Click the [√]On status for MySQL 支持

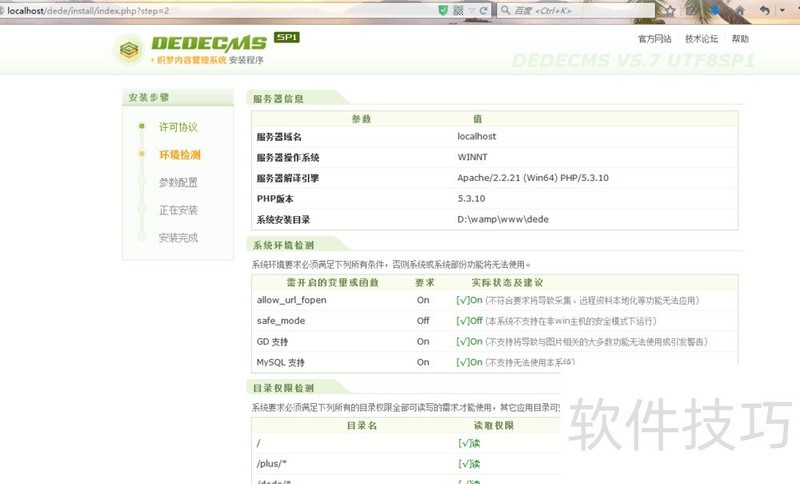(x=469, y=362)
